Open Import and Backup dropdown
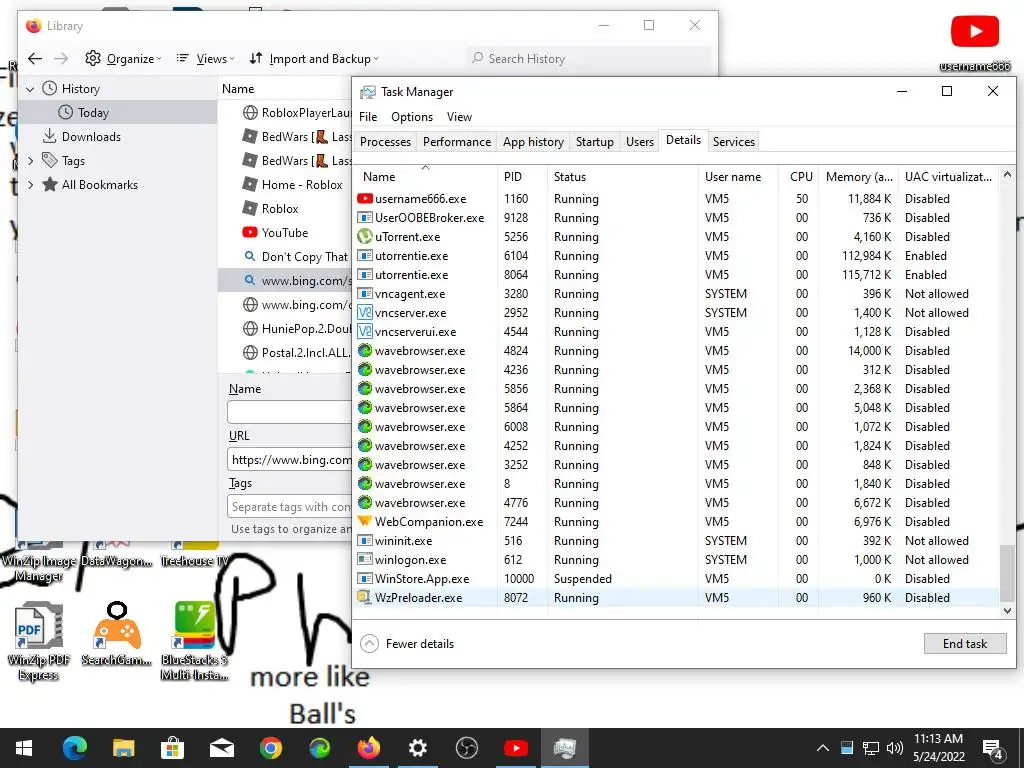The image size is (1024, 768). pyautogui.click(x=313, y=59)
